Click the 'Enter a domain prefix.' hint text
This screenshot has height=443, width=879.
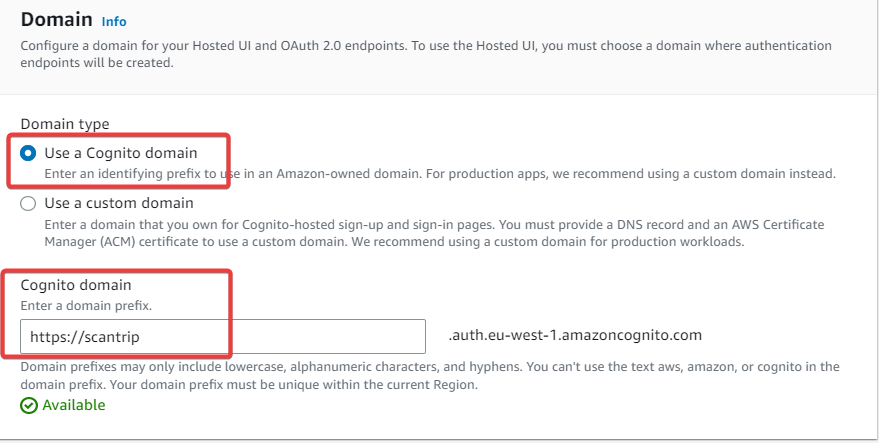click(x=86, y=304)
